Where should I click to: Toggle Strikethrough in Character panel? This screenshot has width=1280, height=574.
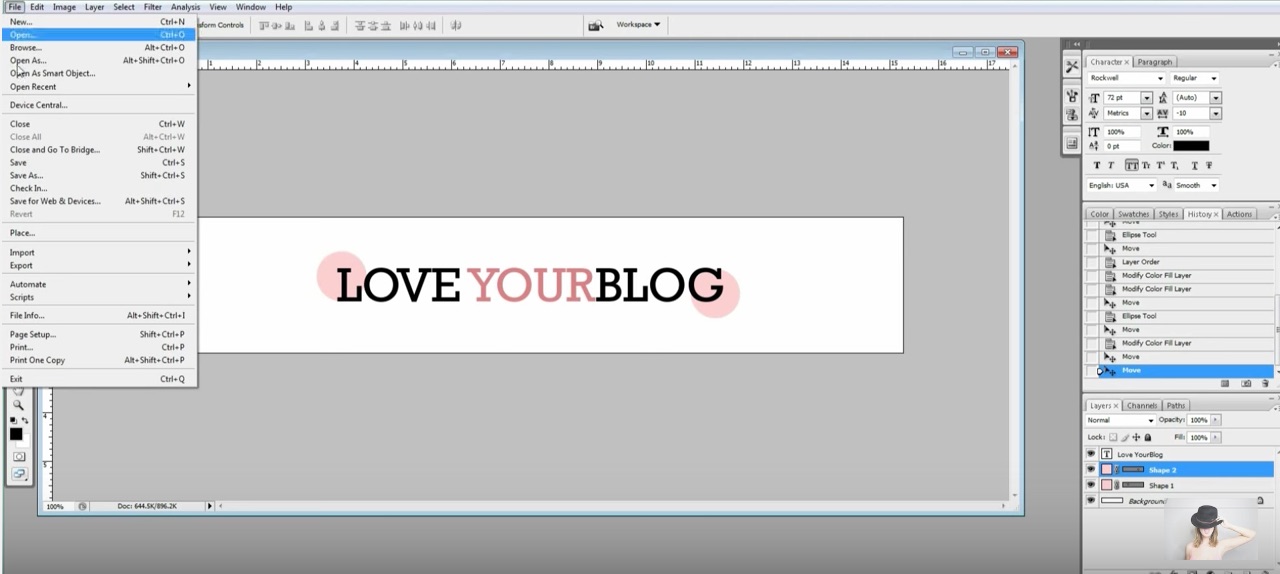1208,165
